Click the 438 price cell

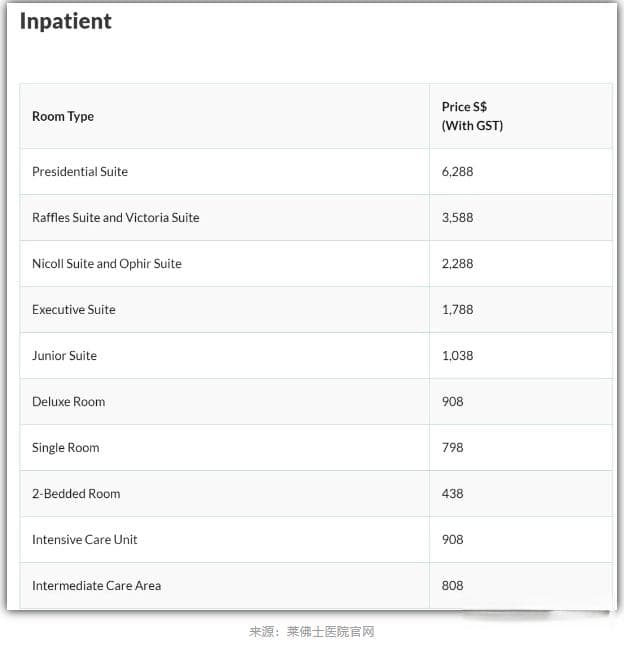[452, 494]
